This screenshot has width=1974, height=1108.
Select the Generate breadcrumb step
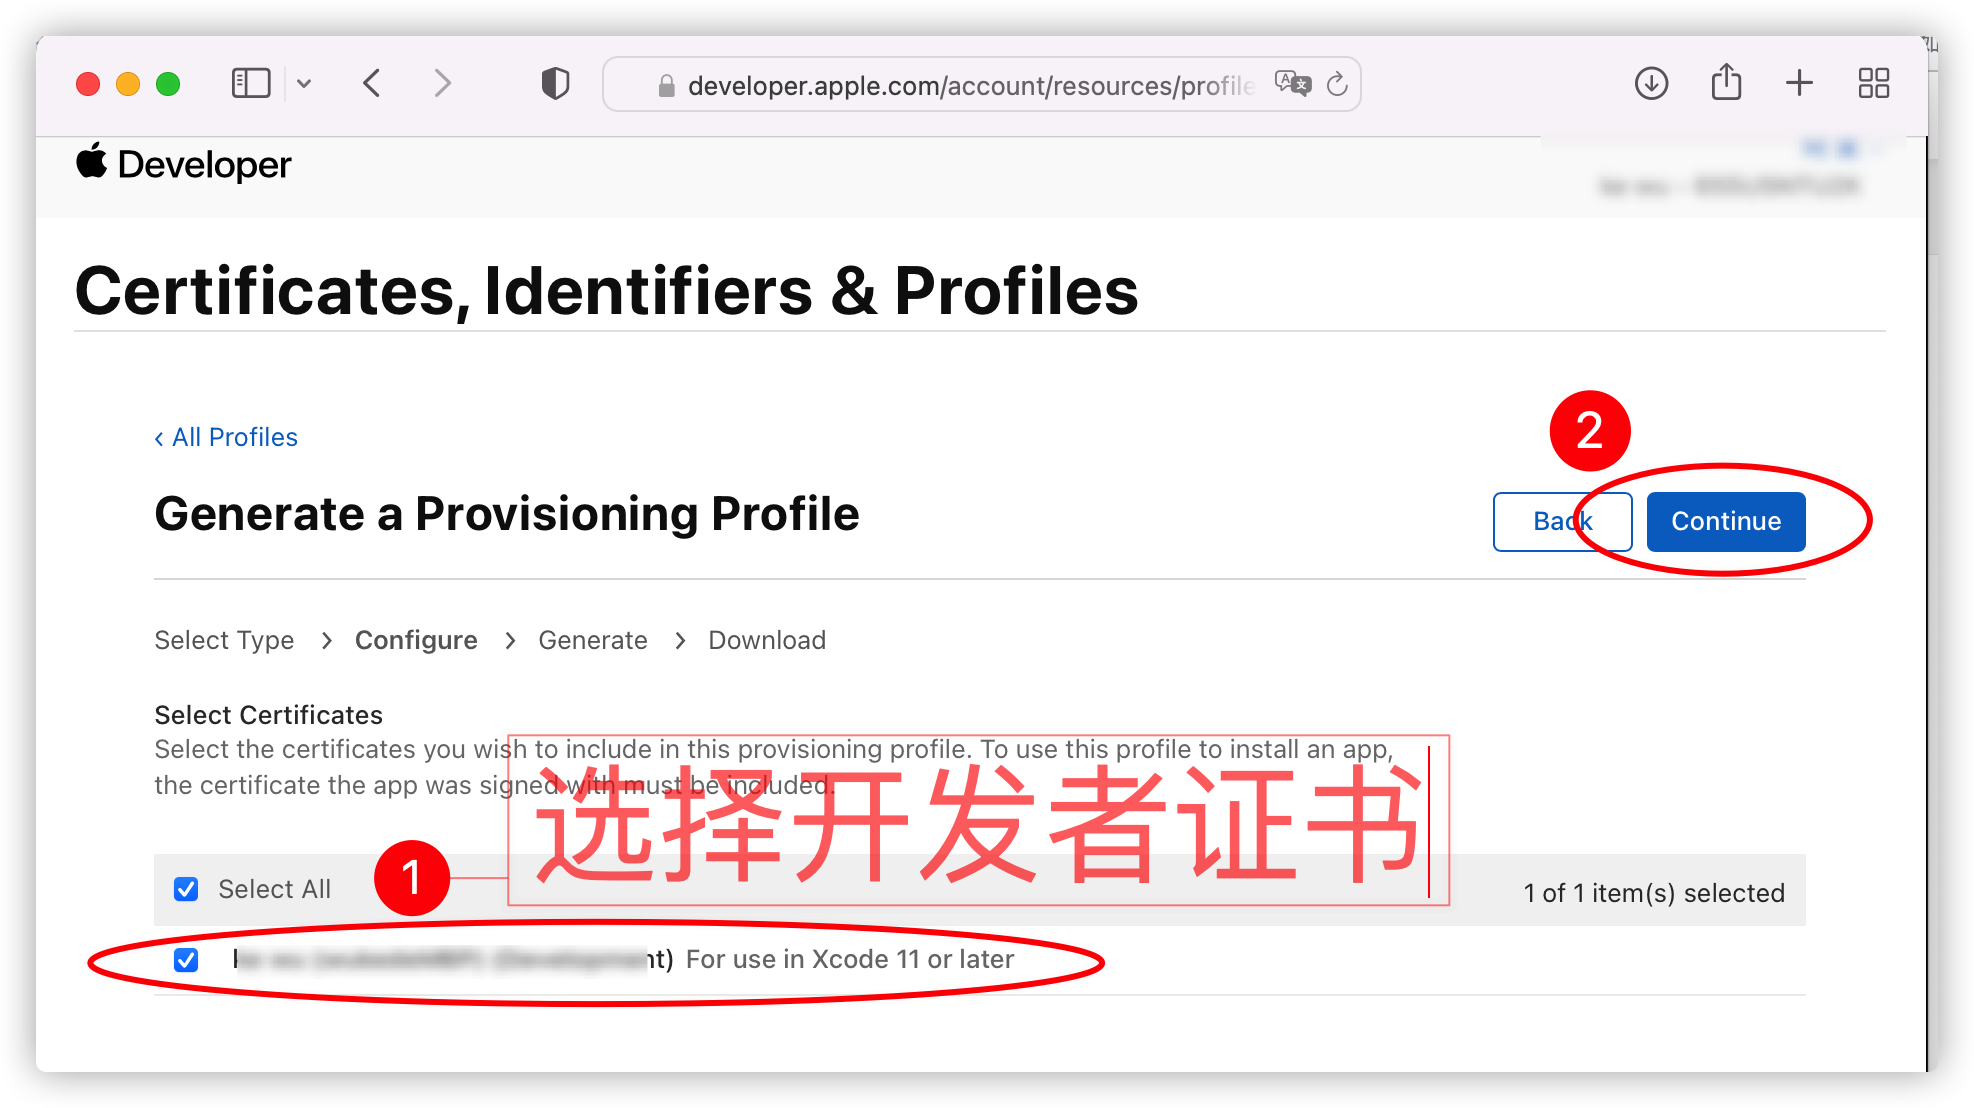point(593,640)
